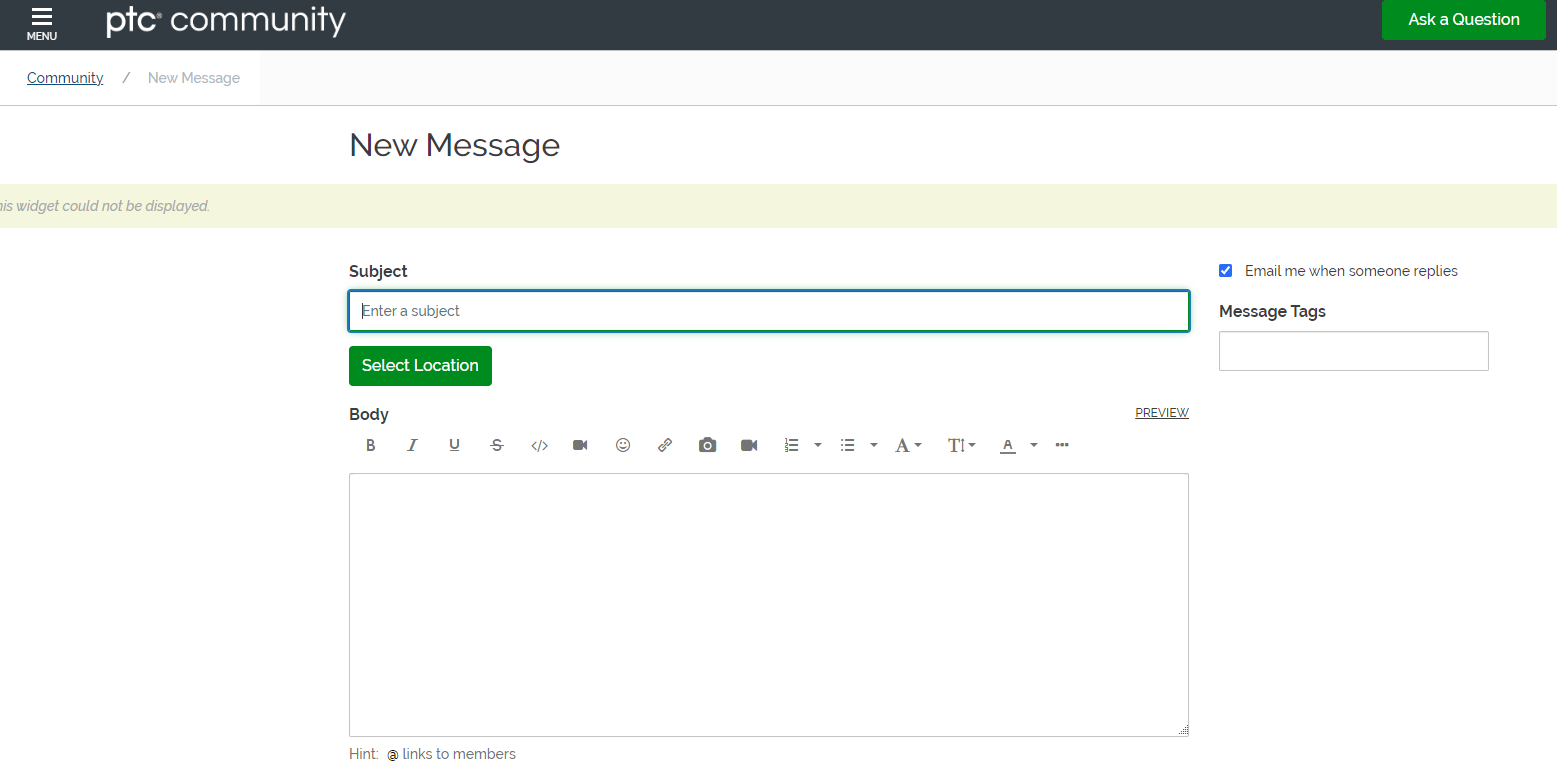Apply underline formatting
The width and height of the screenshot is (1557, 774).
click(454, 445)
